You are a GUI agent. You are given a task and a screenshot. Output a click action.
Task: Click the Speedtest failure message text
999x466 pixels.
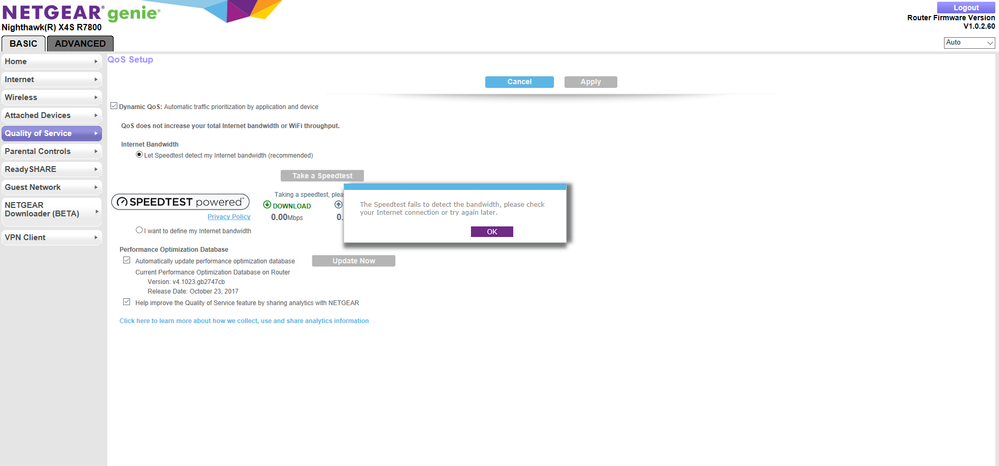(452, 208)
